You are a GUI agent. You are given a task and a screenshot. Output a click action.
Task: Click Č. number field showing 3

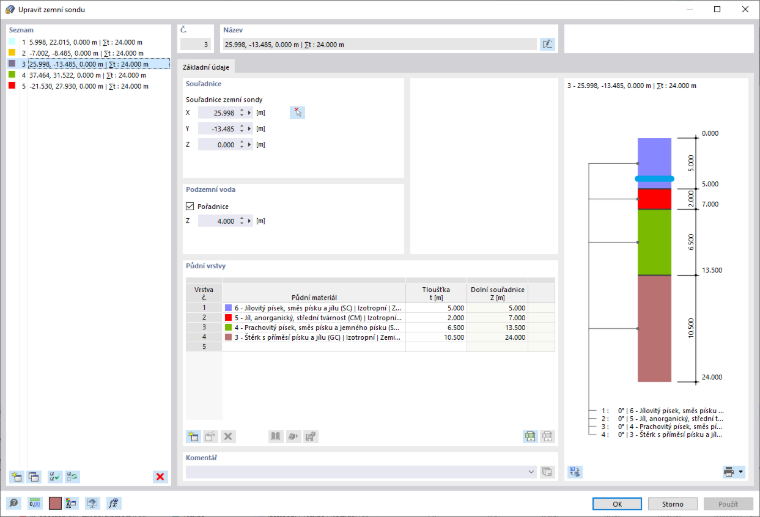(195, 44)
